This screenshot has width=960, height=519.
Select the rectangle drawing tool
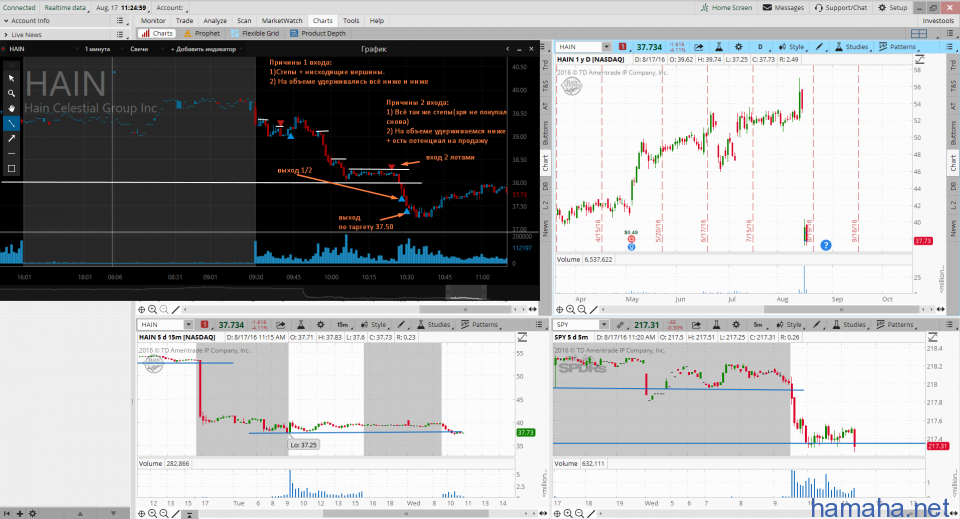tap(11, 168)
